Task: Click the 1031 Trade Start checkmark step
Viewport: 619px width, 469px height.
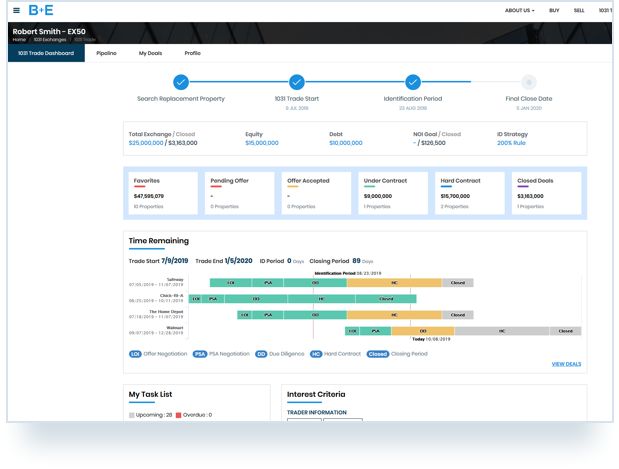Action: (x=297, y=82)
